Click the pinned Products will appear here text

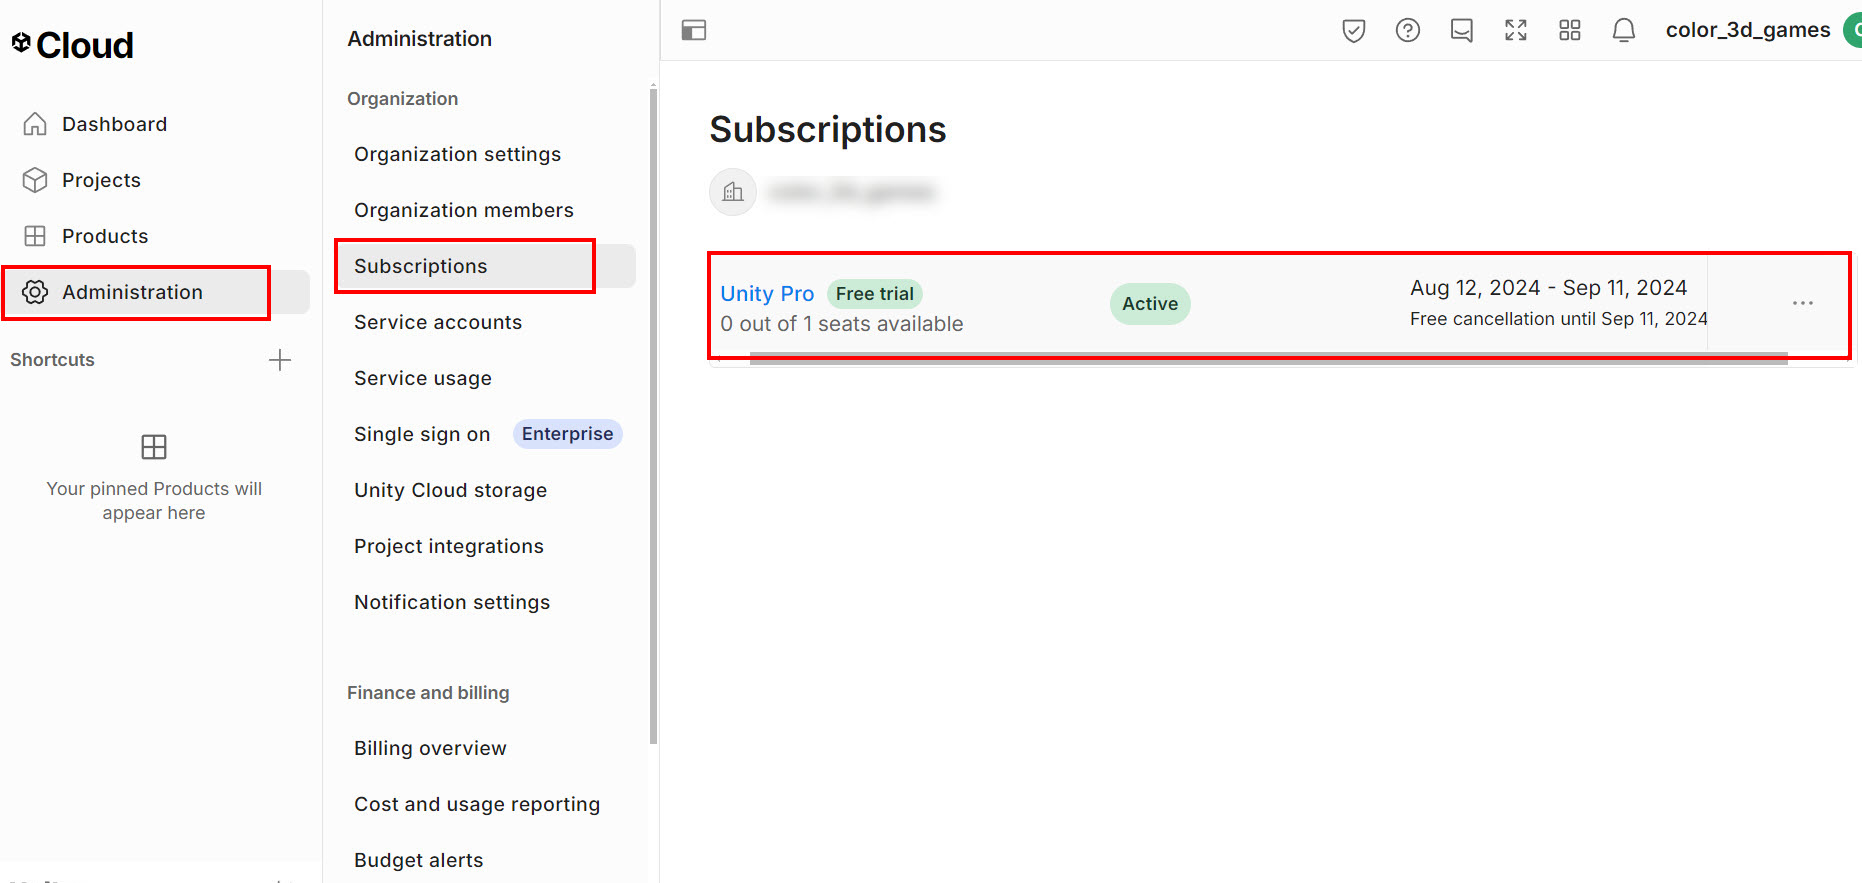click(154, 501)
